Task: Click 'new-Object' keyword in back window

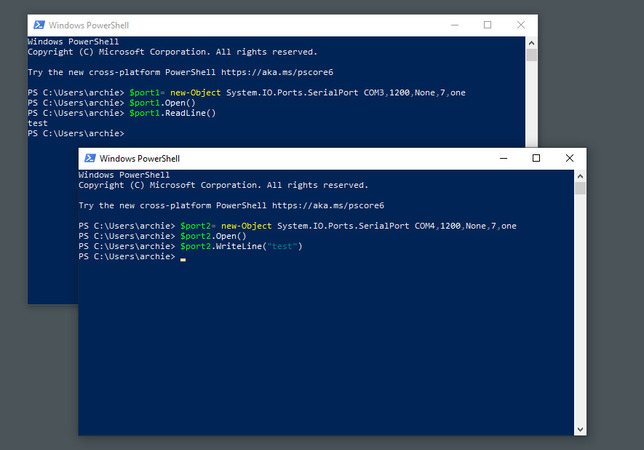Action: pyautogui.click(x=196, y=93)
